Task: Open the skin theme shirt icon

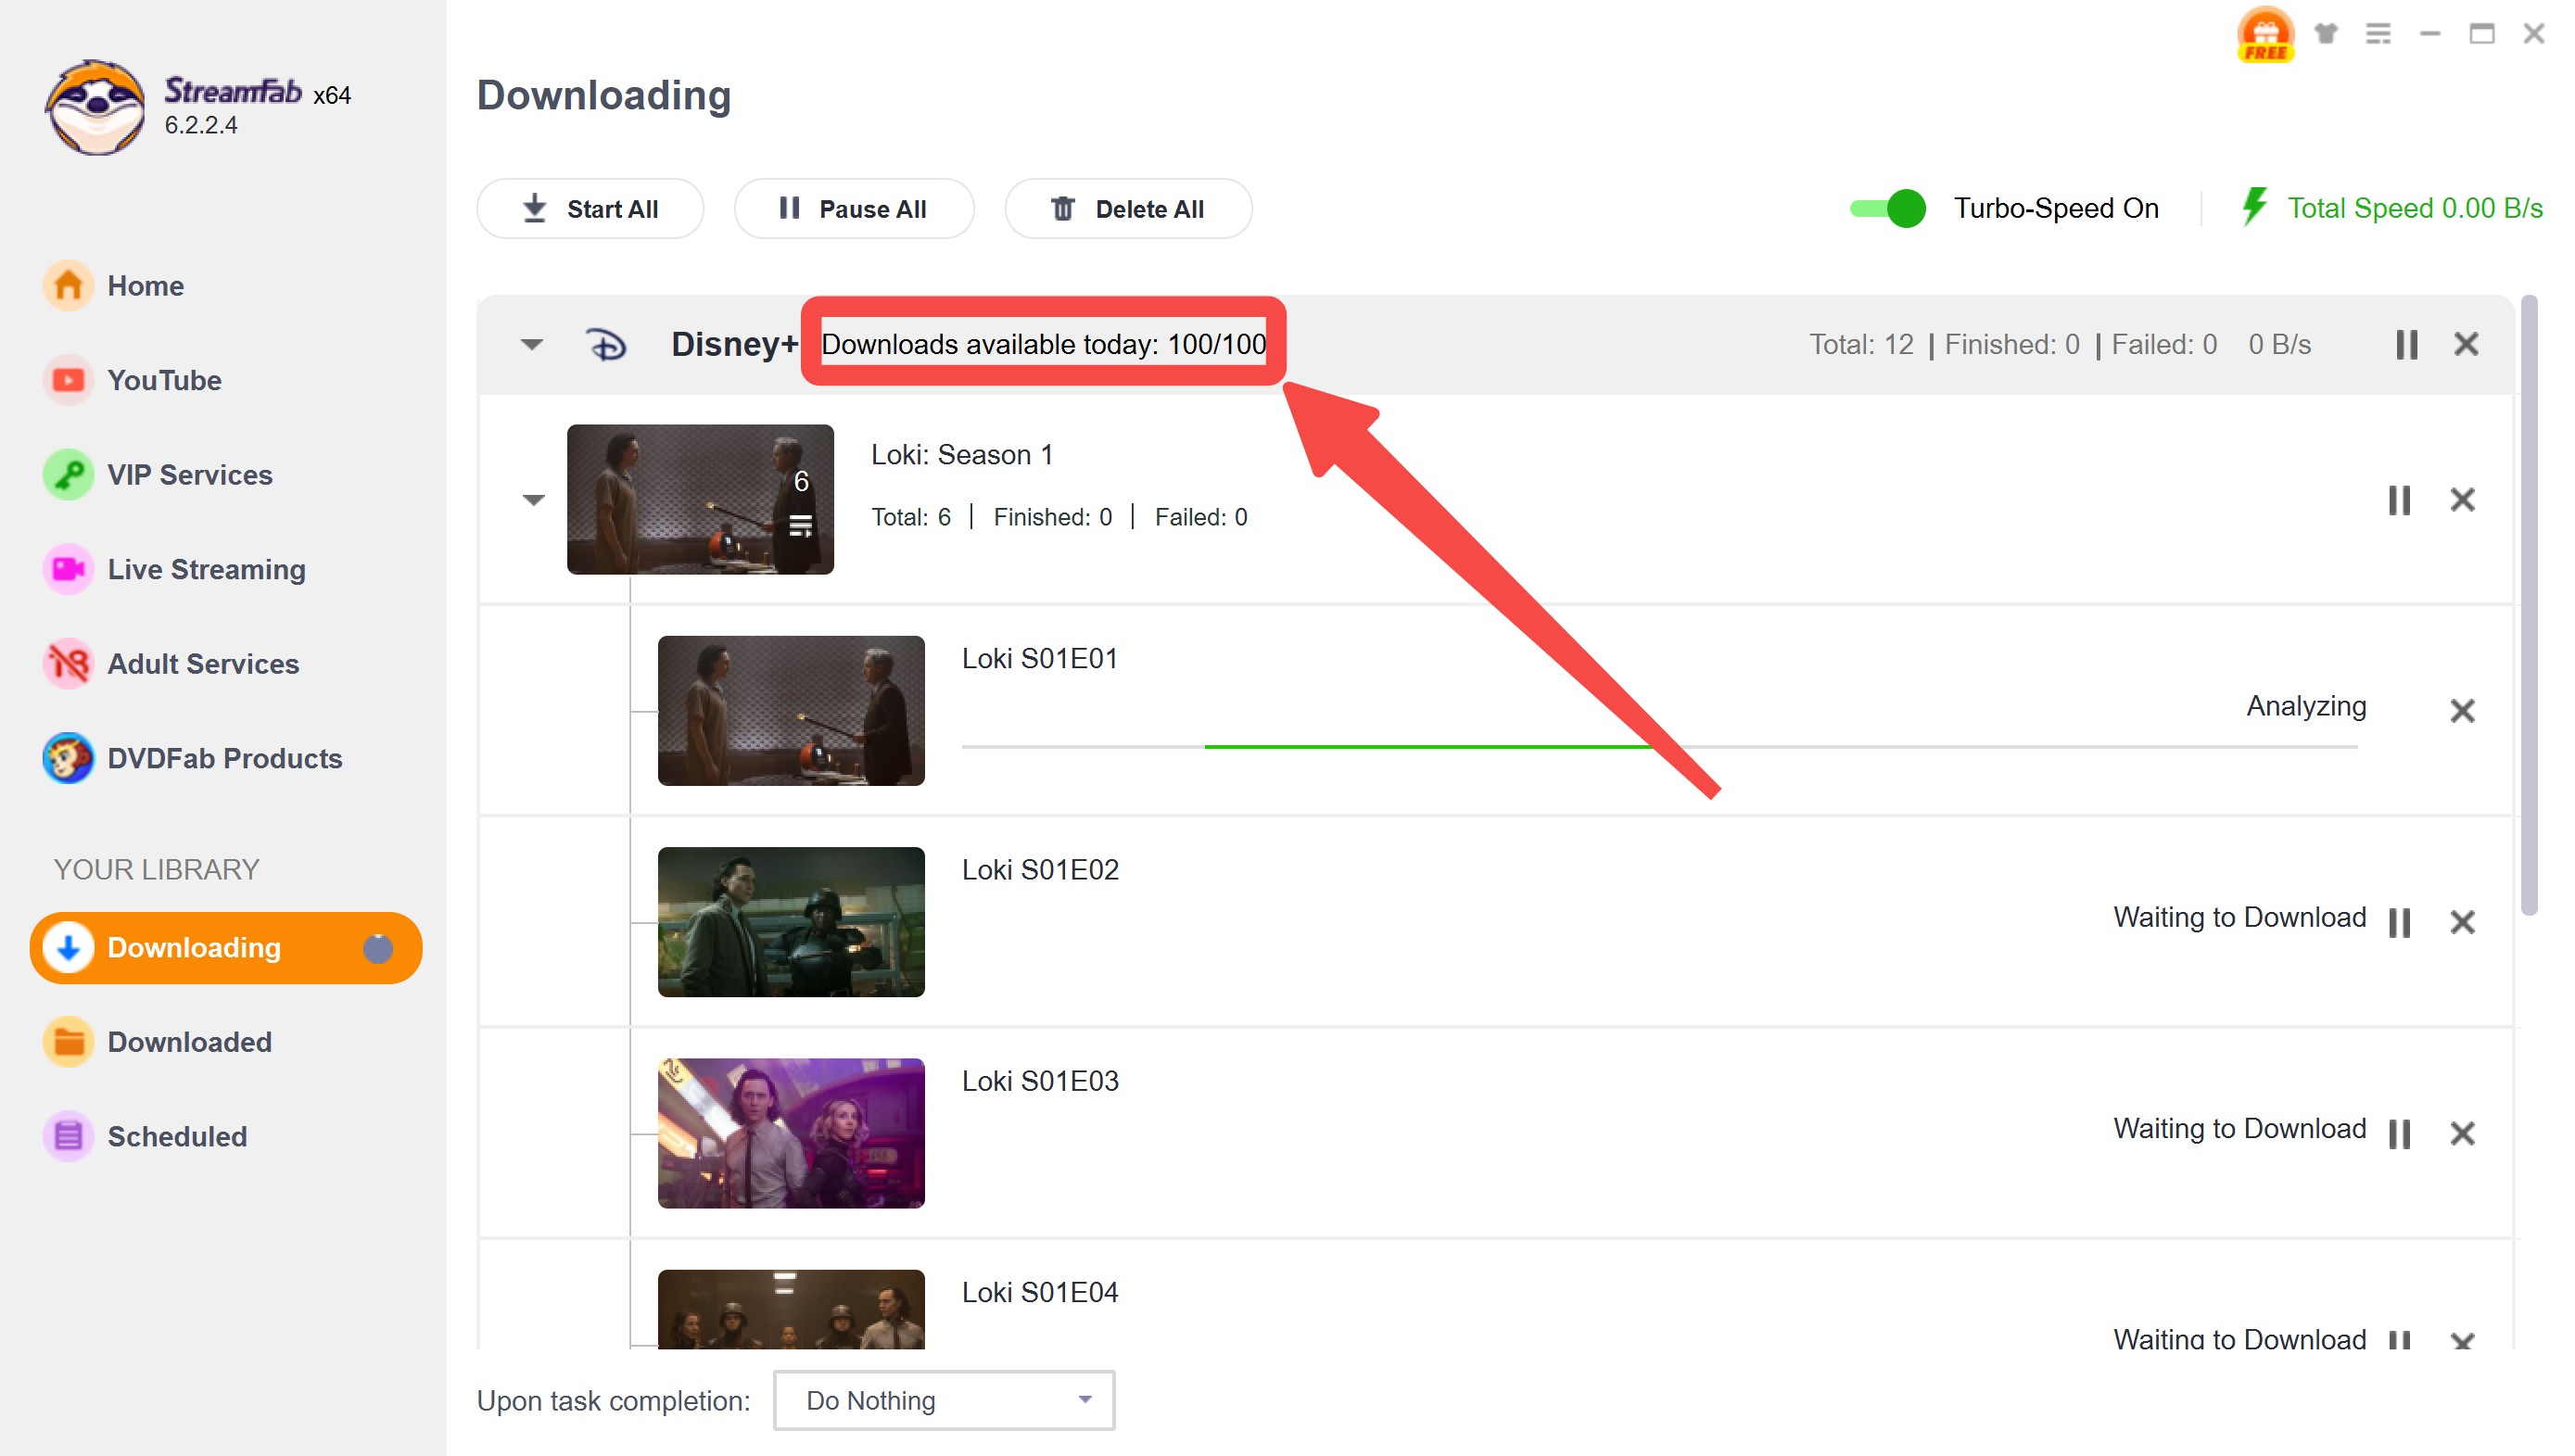Action: pos(2327,33)
